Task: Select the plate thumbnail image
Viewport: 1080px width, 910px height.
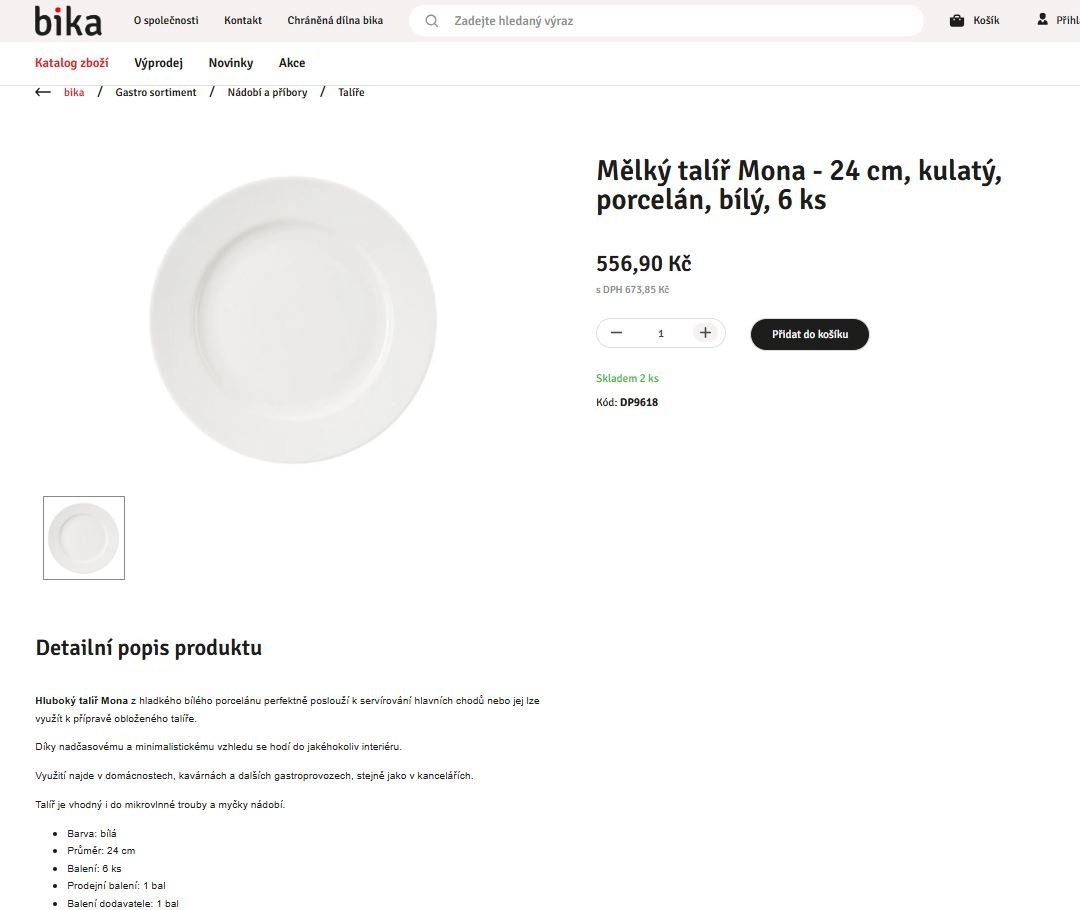Action: pyautogui.click(x=84, y=538)
